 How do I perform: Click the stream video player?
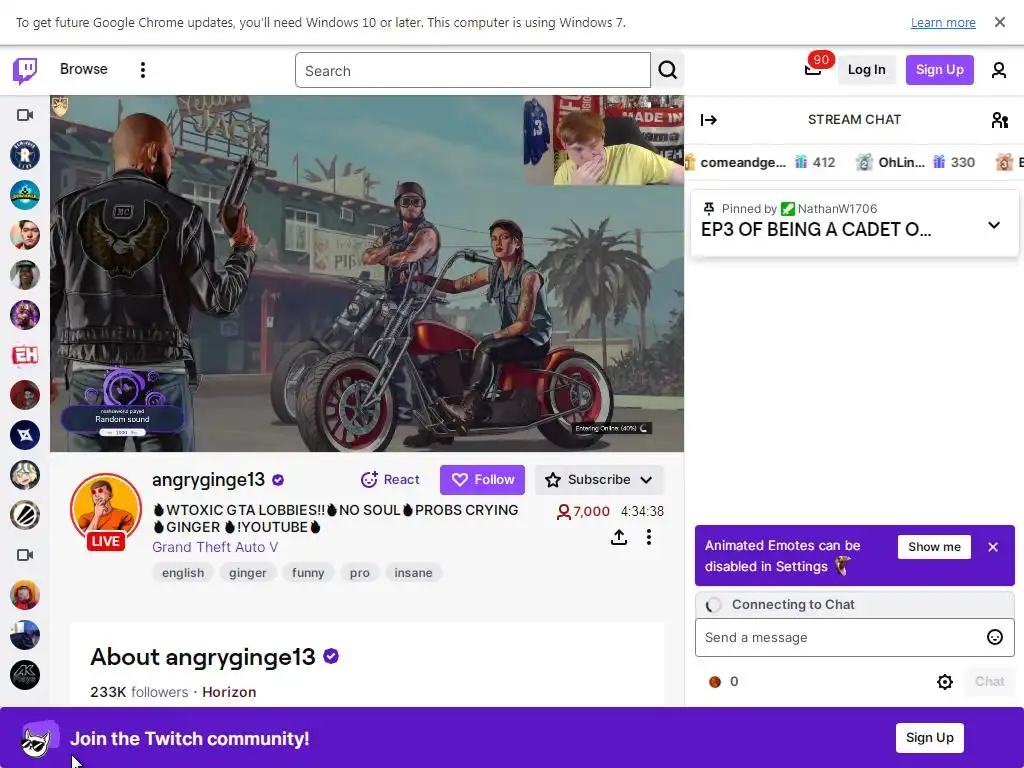[x=367, y=273]
